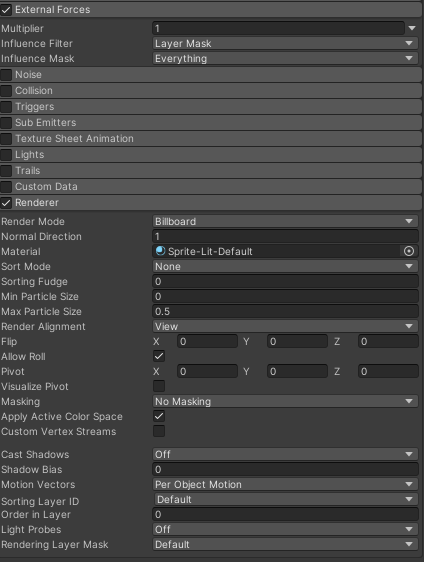Click the Max Particle Size label
424x562 pixels.
[x=41, y=311]
